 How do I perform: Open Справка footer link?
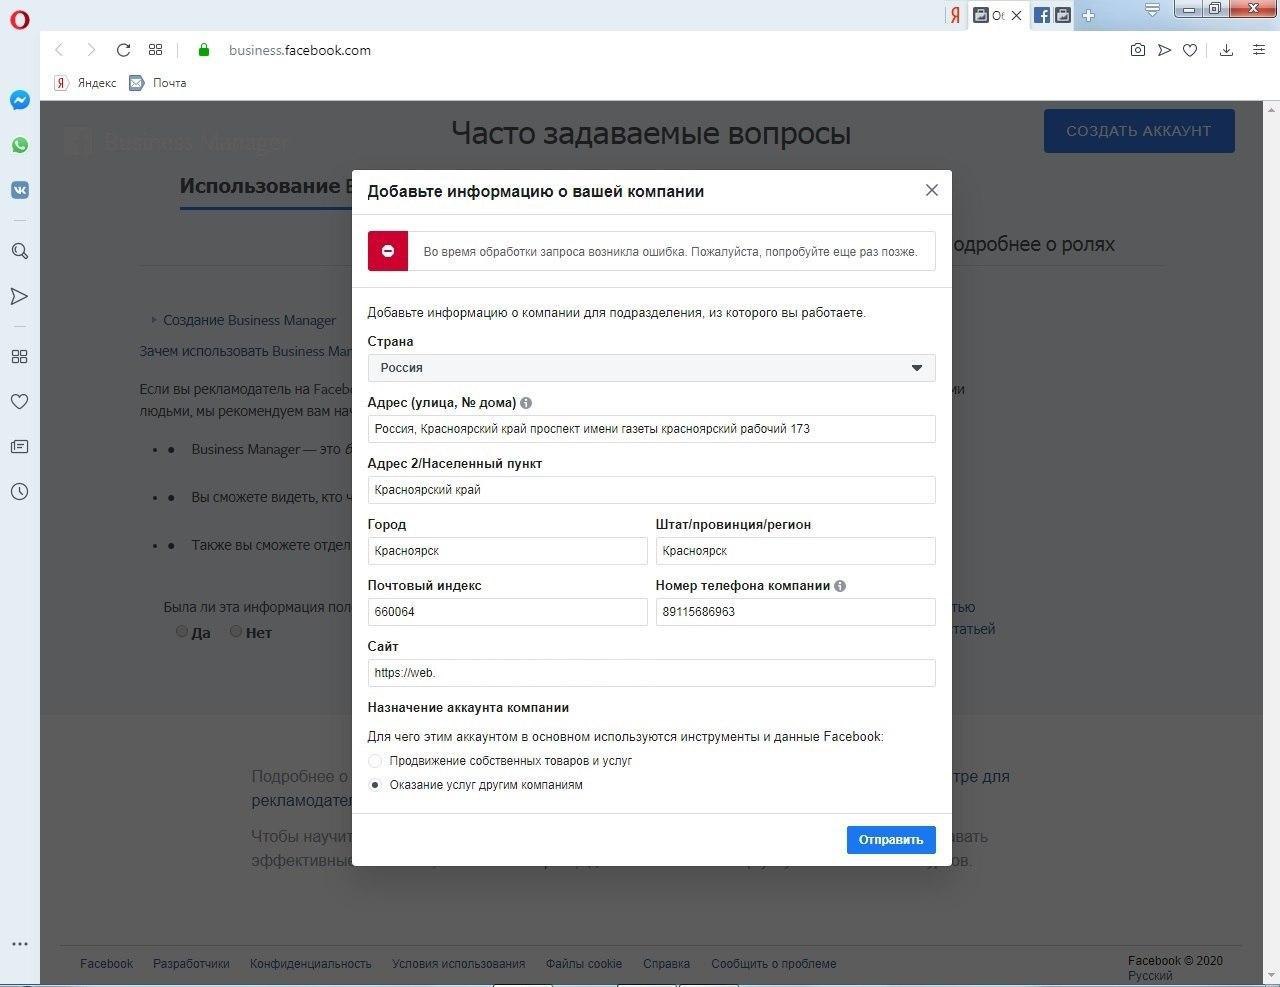(666, 964)
